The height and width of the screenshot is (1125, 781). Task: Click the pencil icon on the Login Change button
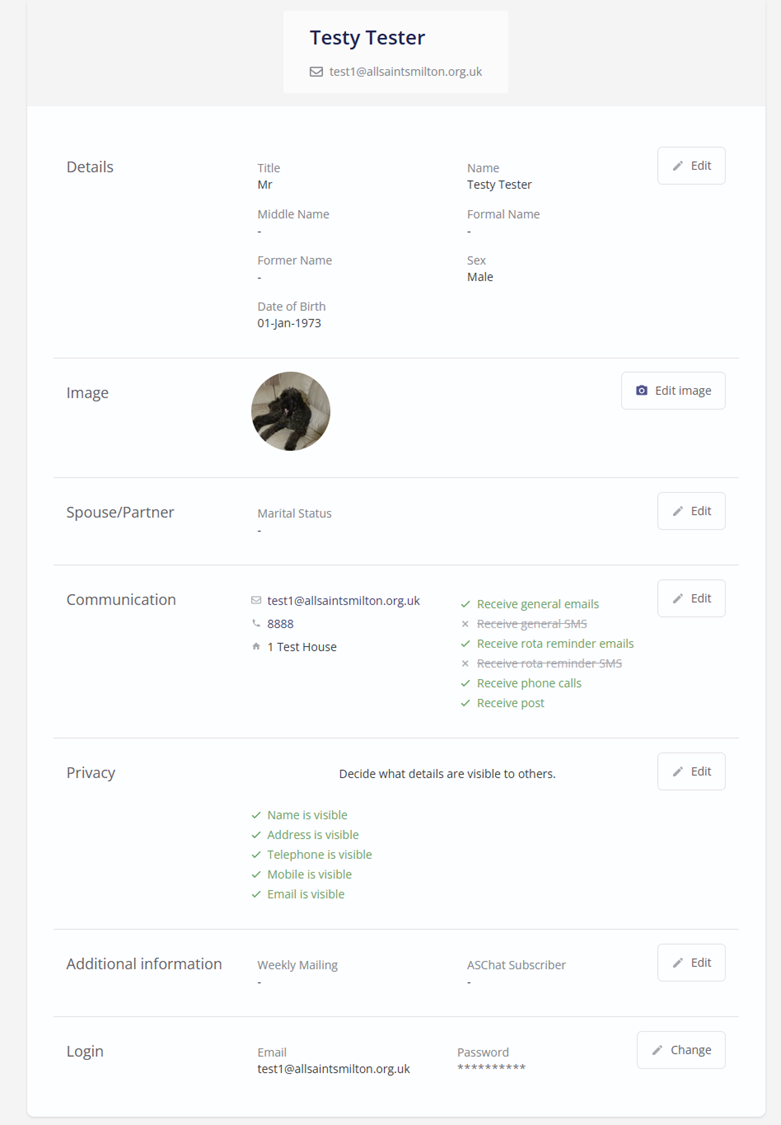pyautogui.click(x=657, y=1050)
